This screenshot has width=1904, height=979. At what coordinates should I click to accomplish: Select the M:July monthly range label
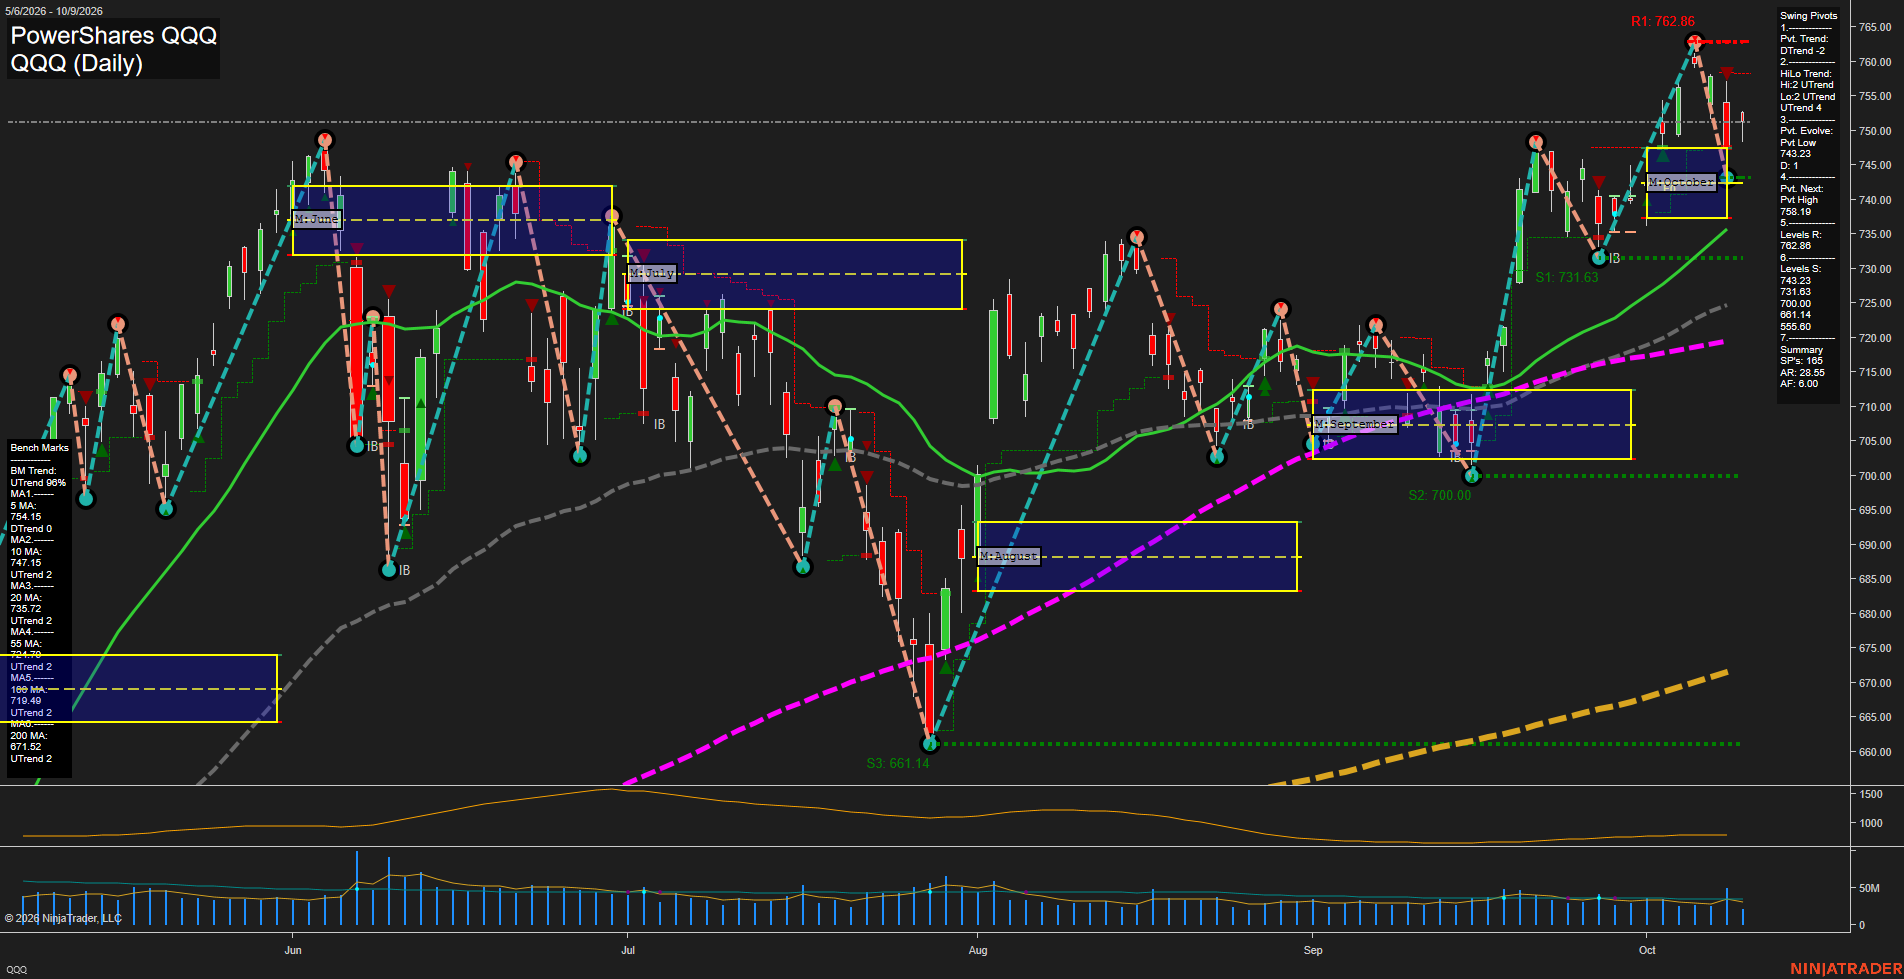(x=652, y=273)
